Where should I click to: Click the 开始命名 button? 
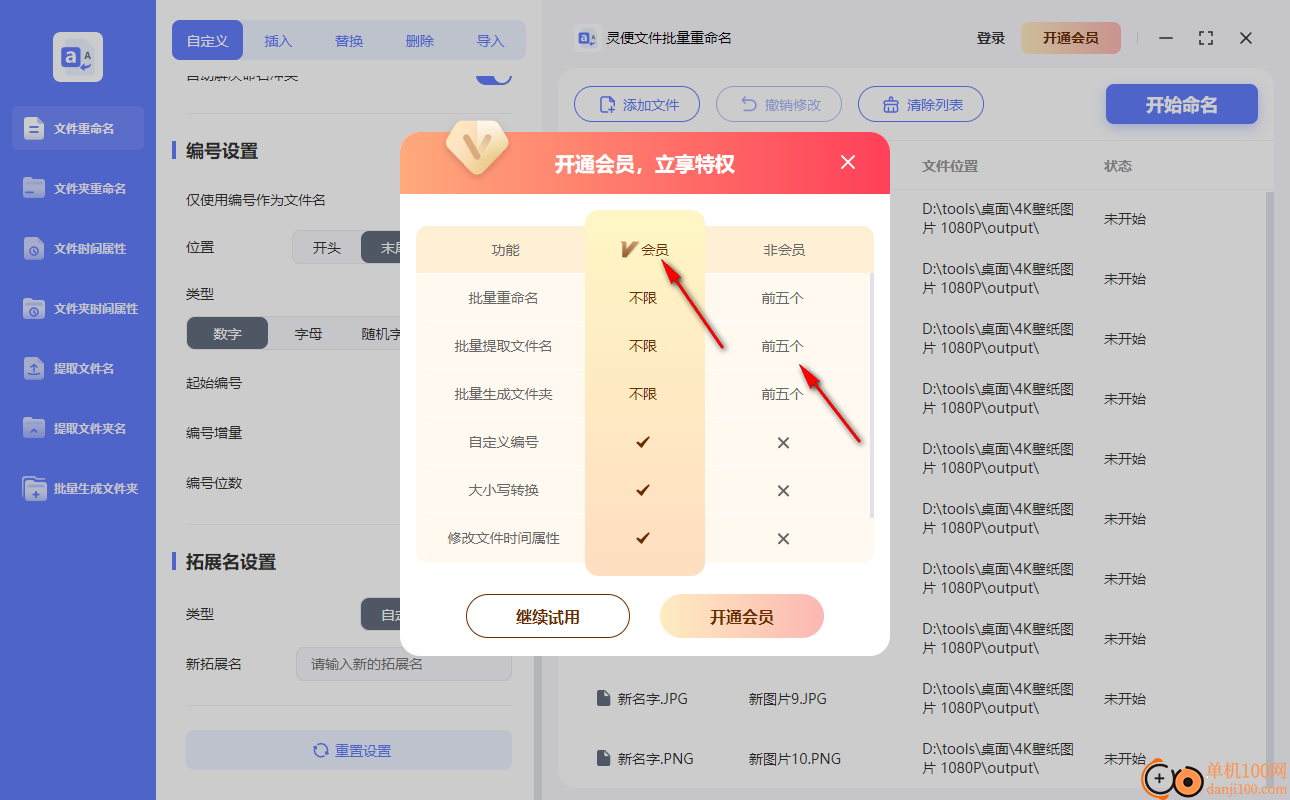click(x=1182, y=104)
